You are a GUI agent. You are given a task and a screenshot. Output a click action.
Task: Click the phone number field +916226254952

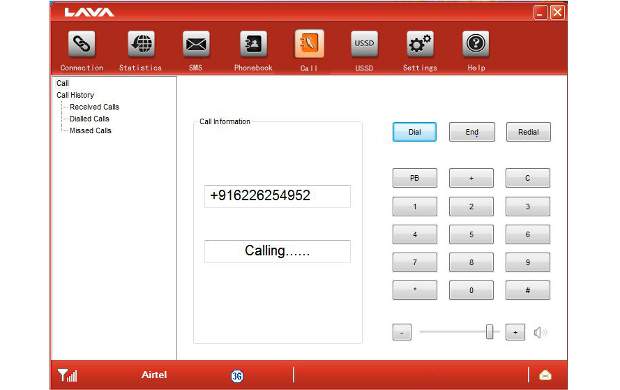(x=277, y=196)
